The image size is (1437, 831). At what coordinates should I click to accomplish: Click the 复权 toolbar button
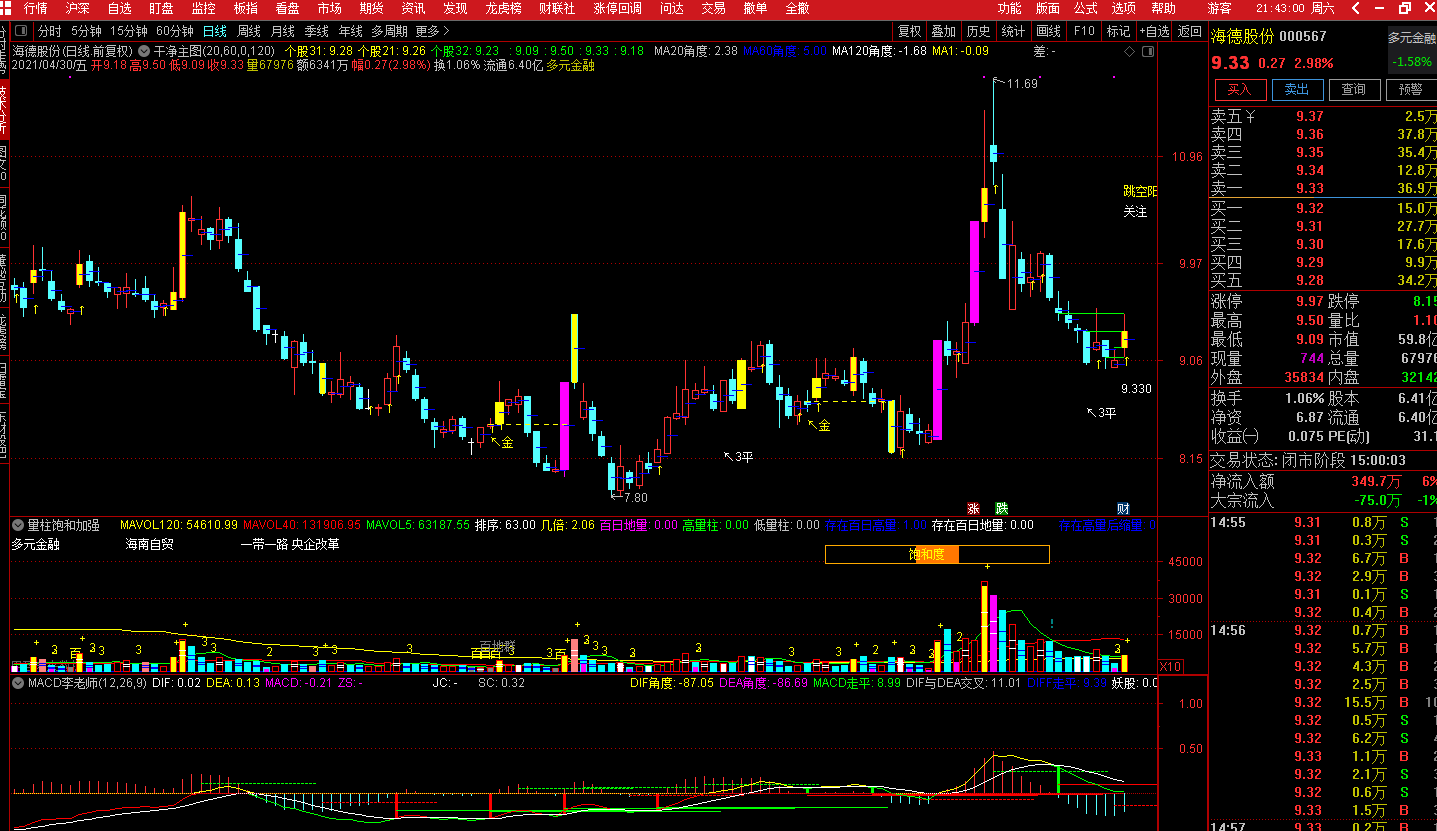click(x=910, y=31)
